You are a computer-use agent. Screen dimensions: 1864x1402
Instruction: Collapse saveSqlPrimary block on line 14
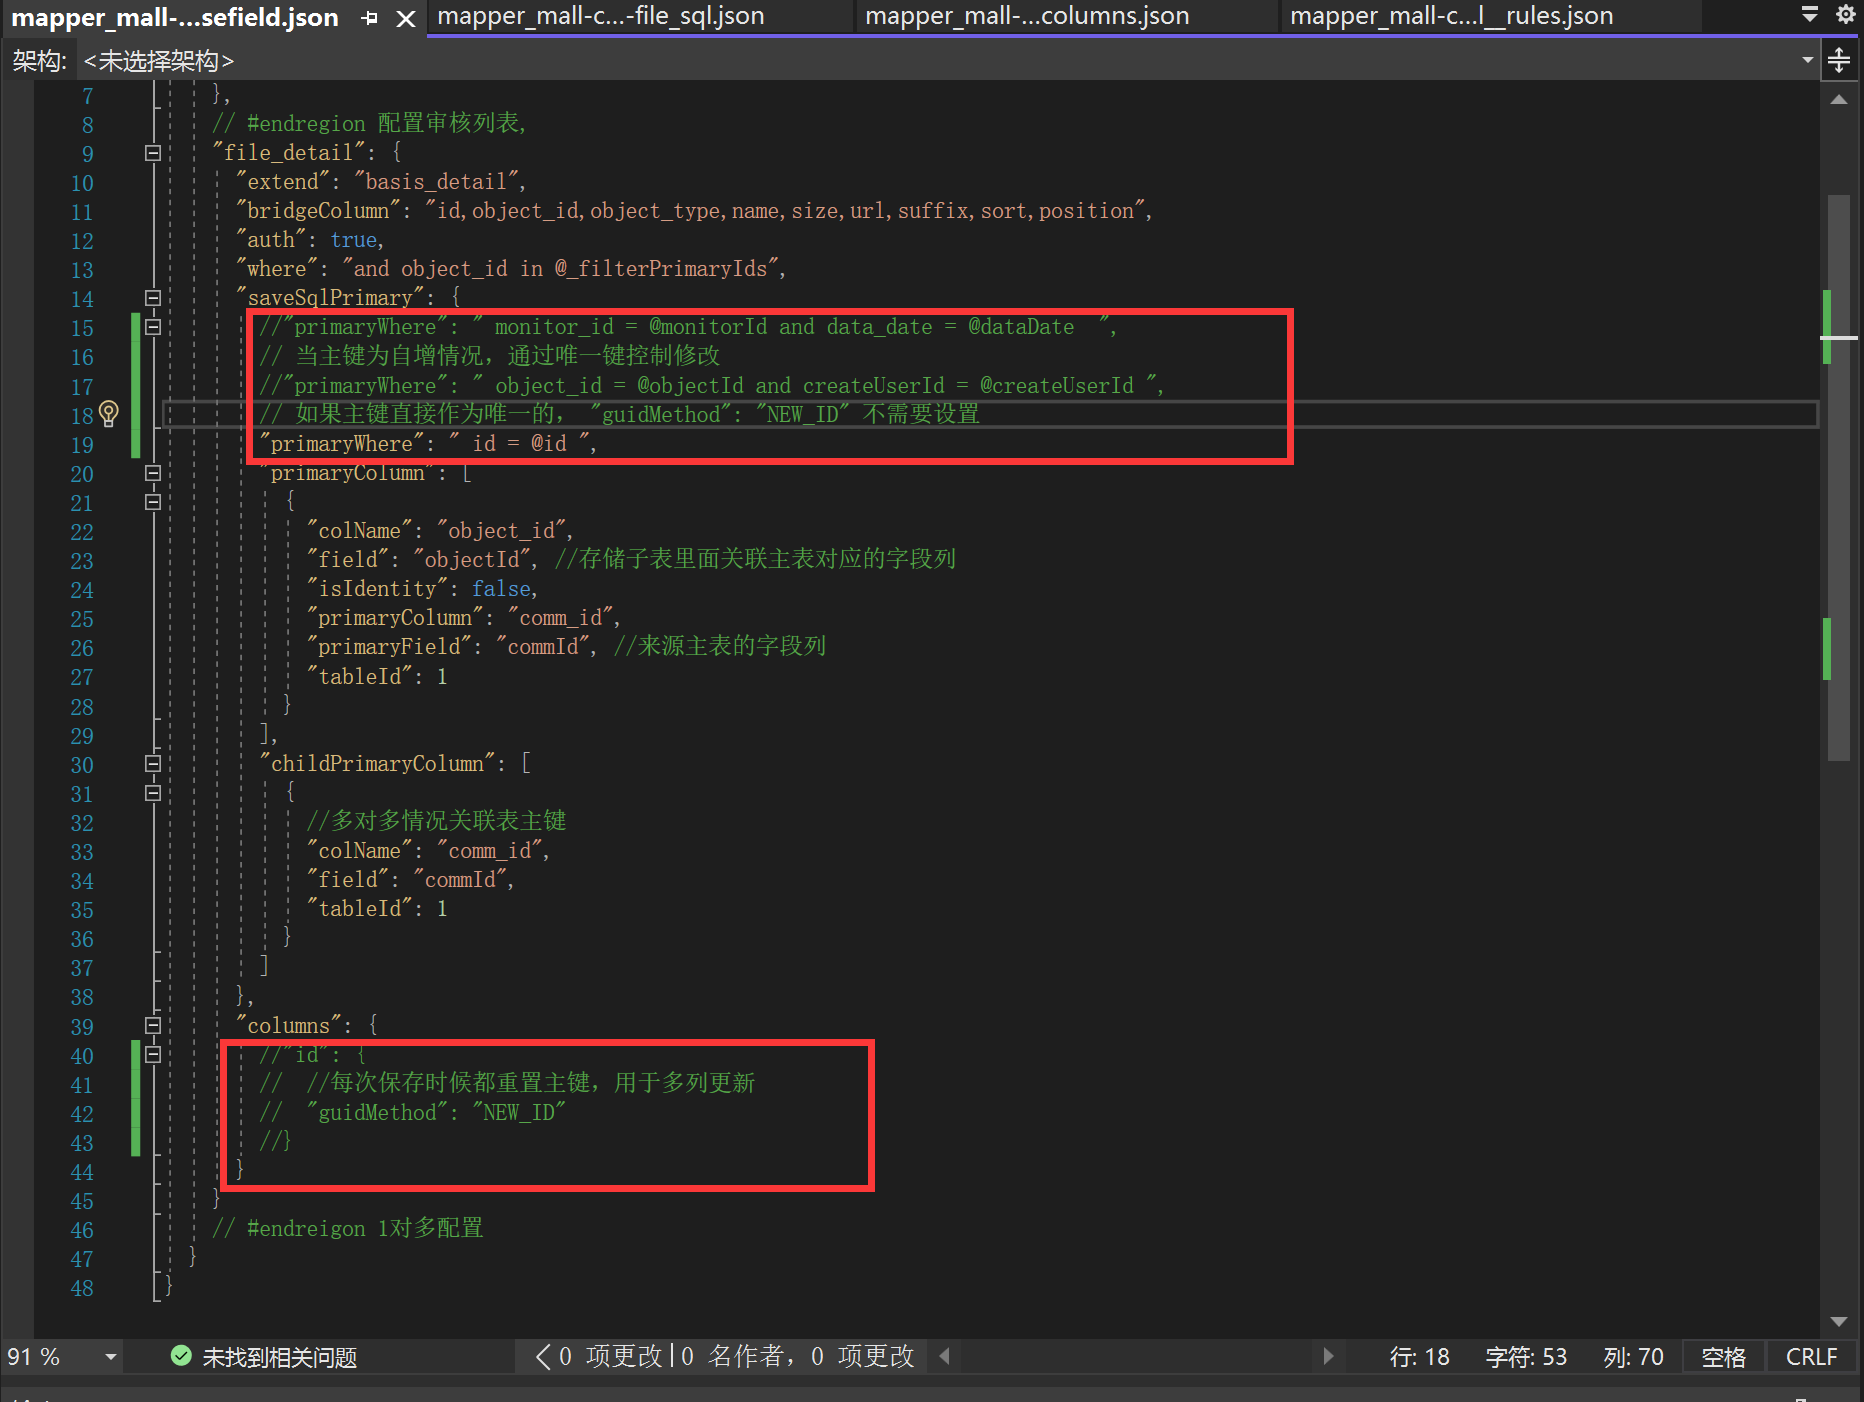pyautogui.click(x=153, y=298)
